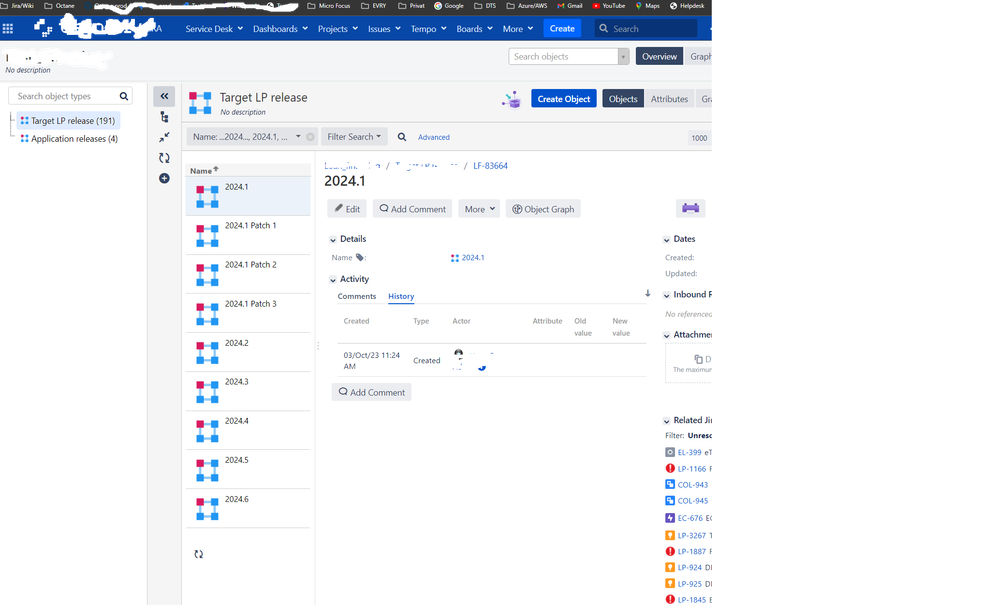The height and width of the screenshot is (605, 998).
Task: Select Target LP release (191) tree item
Action: (68, 120)
